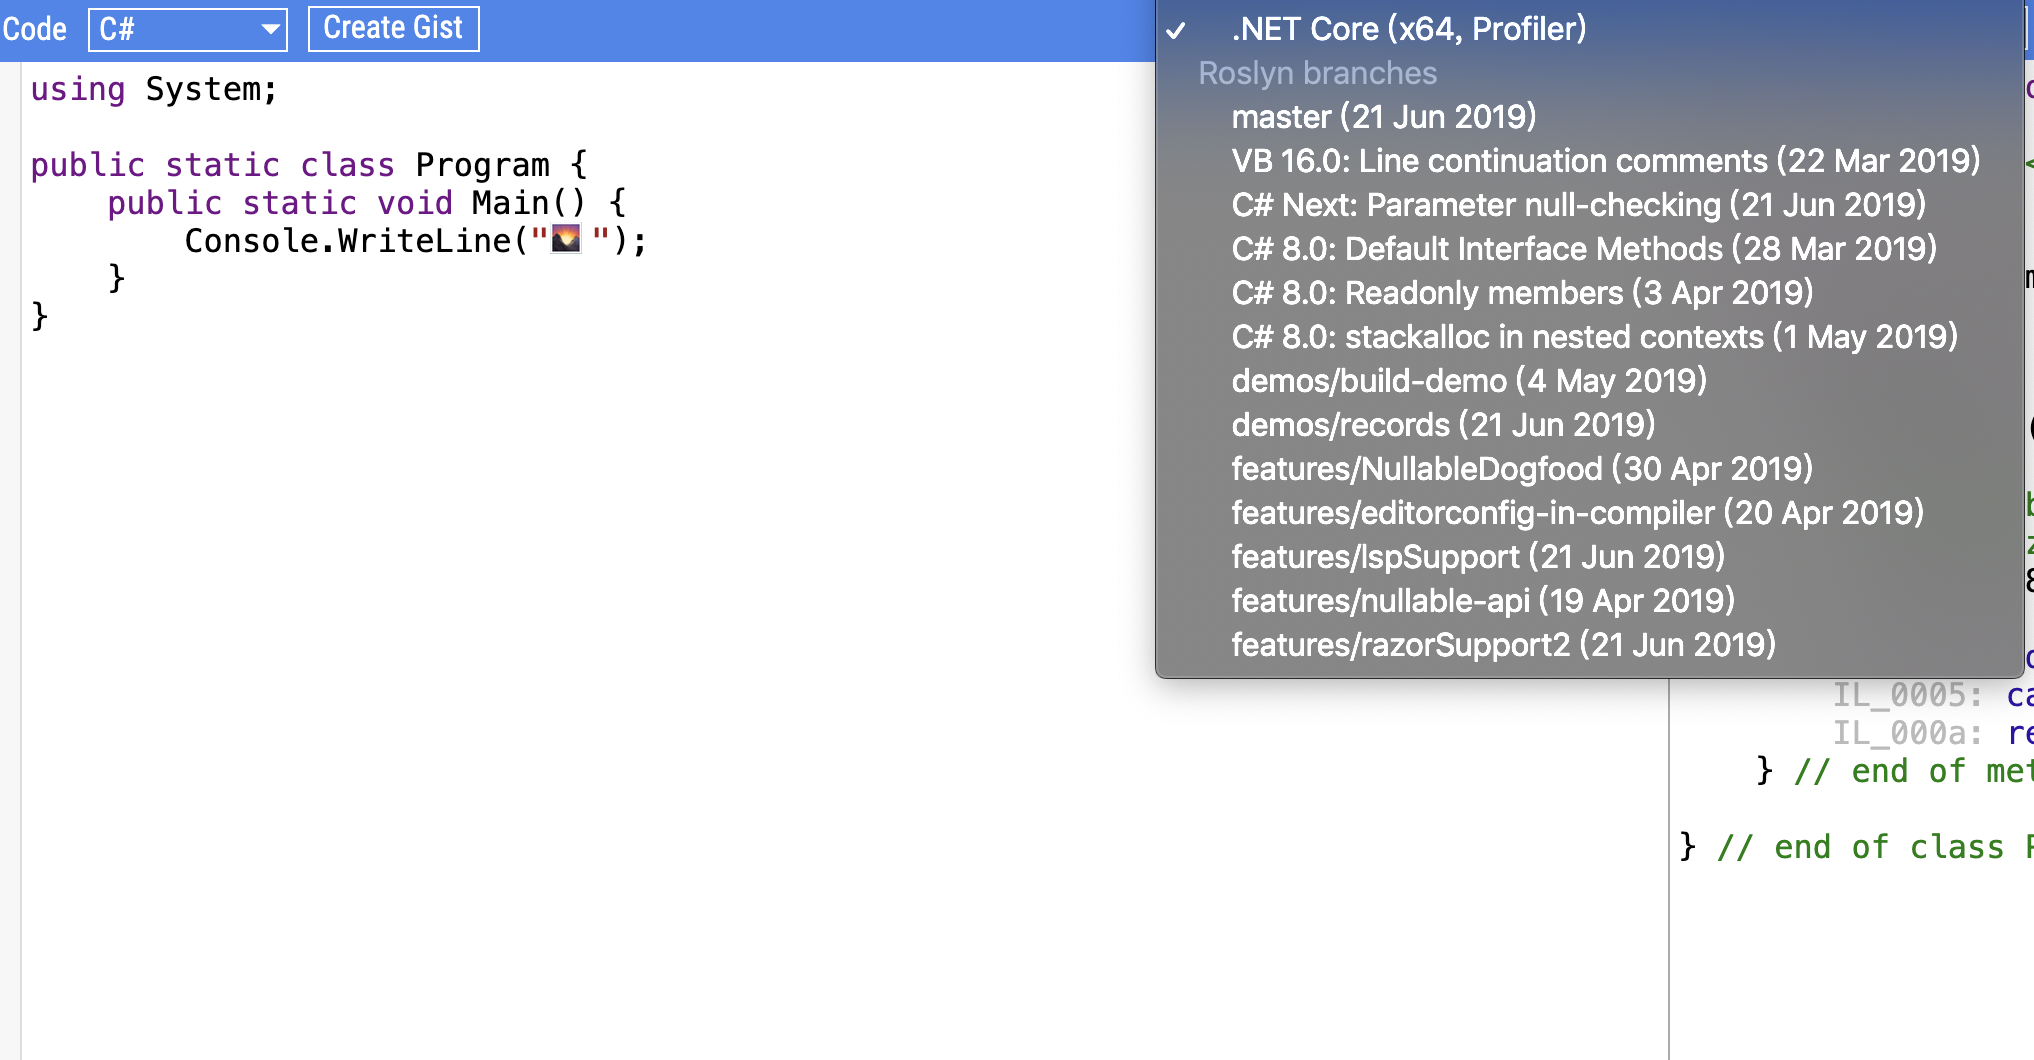Click the C# language selector field
This screenshot has width=2034, height=1060.
188,29
